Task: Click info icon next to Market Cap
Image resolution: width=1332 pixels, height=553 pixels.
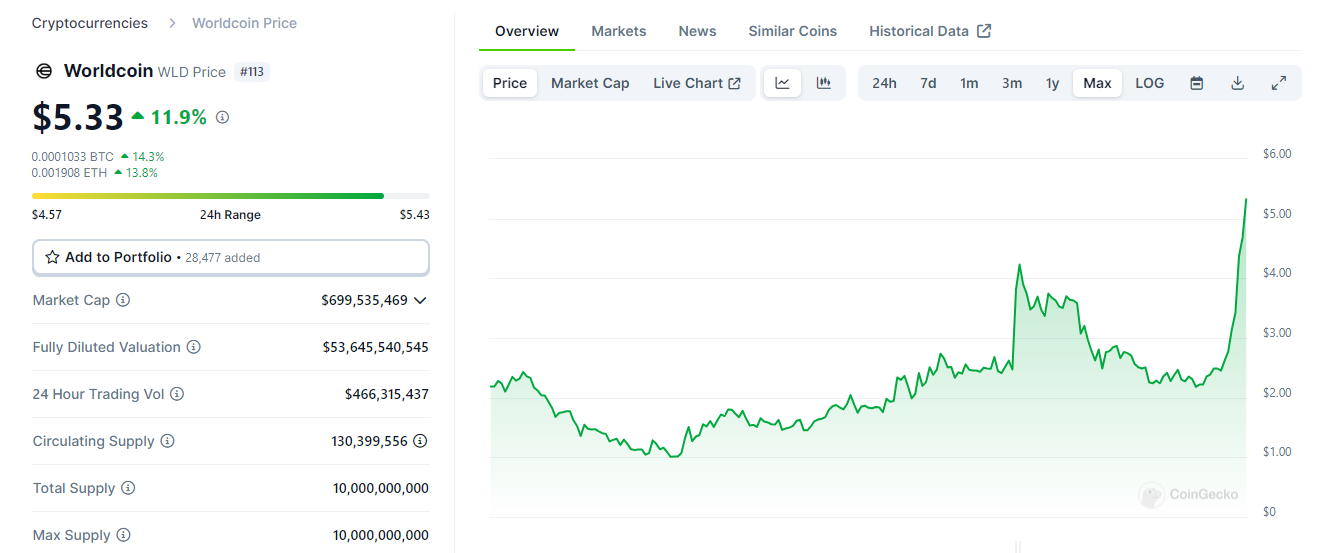Action: point(123,300)
